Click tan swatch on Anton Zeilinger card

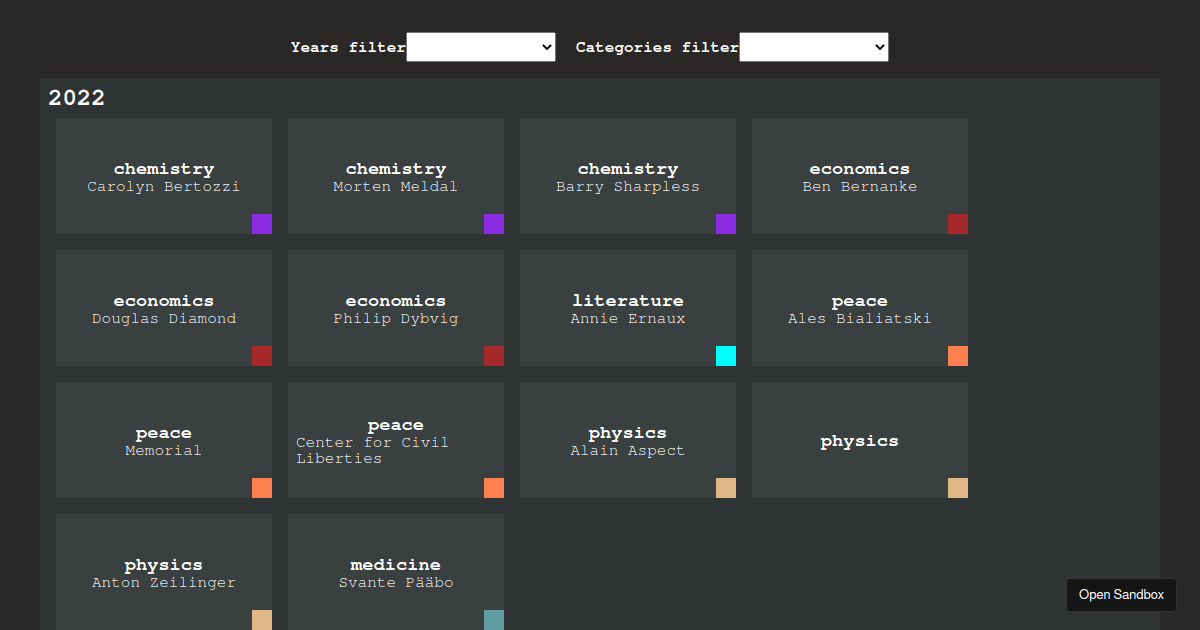coord(262,620)
